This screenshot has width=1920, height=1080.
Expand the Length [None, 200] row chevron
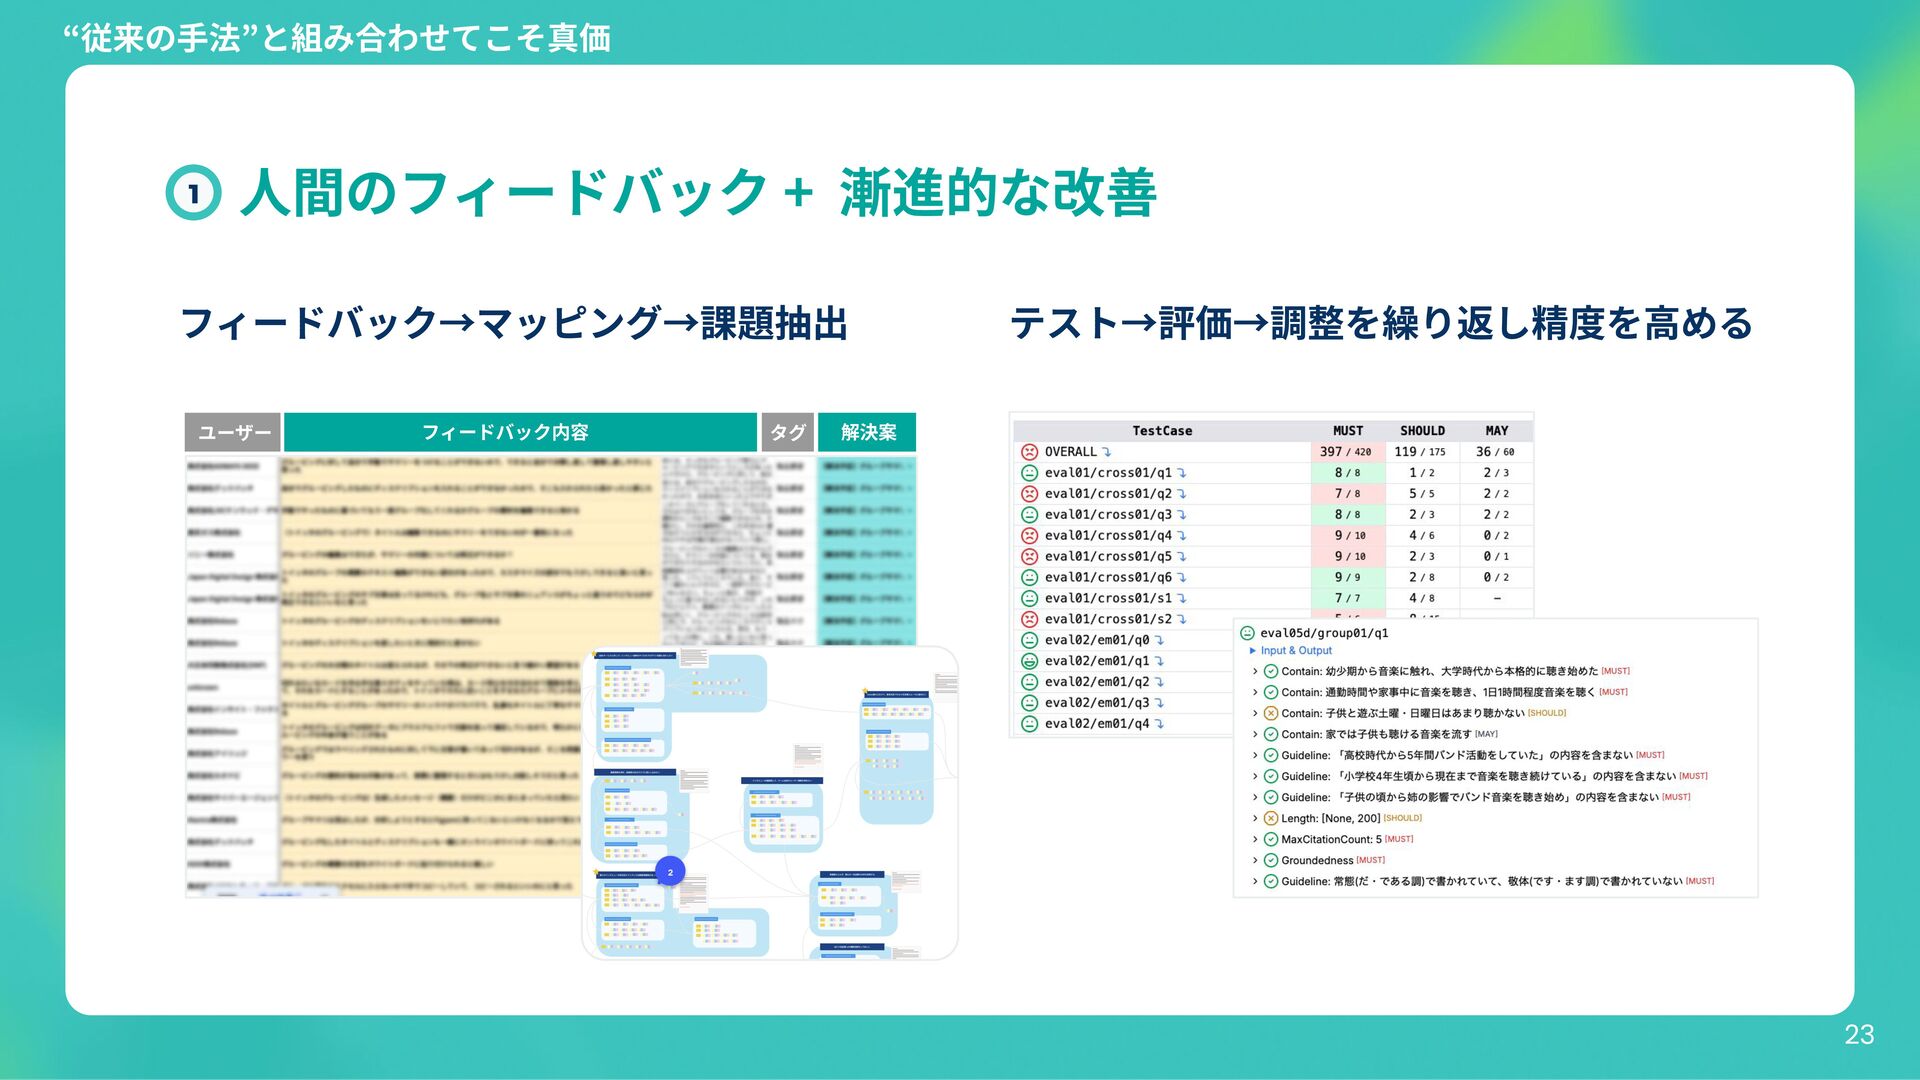click(x=1255, y=818)
